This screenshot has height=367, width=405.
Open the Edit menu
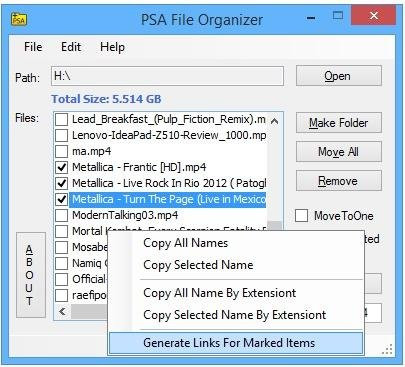[x=71, y=47]
